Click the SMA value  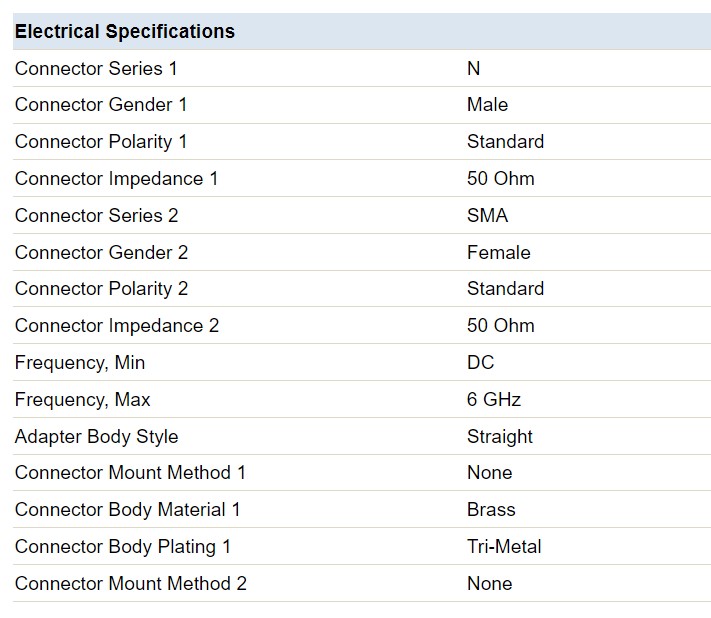[x=487, y=215]
